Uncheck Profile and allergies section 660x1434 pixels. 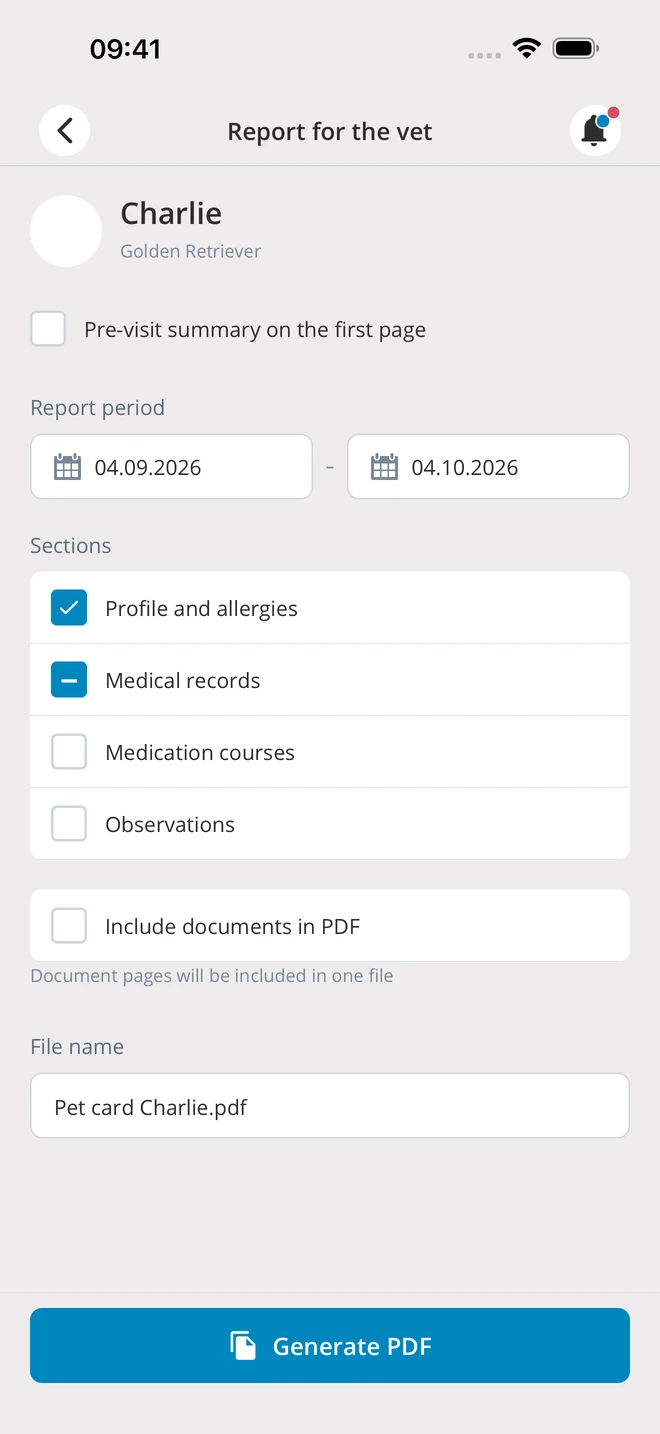coord(69,608)
